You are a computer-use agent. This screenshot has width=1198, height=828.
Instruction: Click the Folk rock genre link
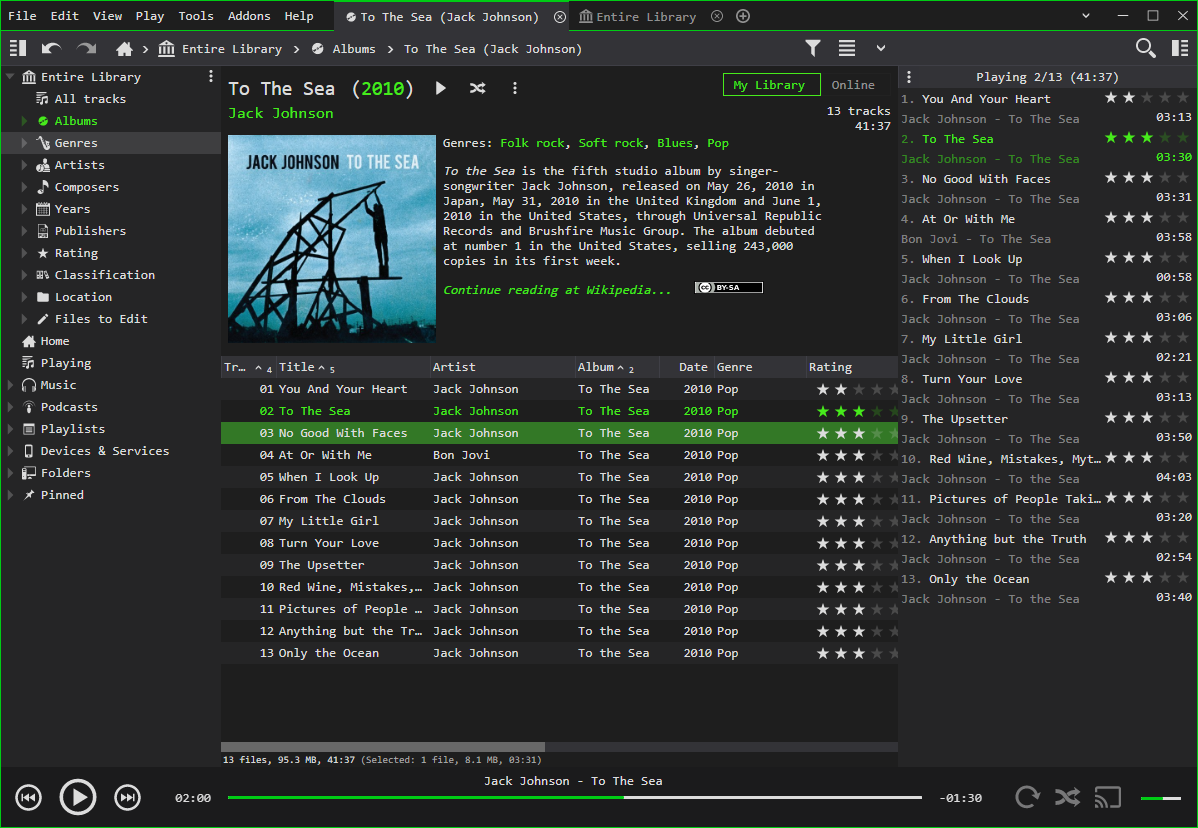click(533, 143)
